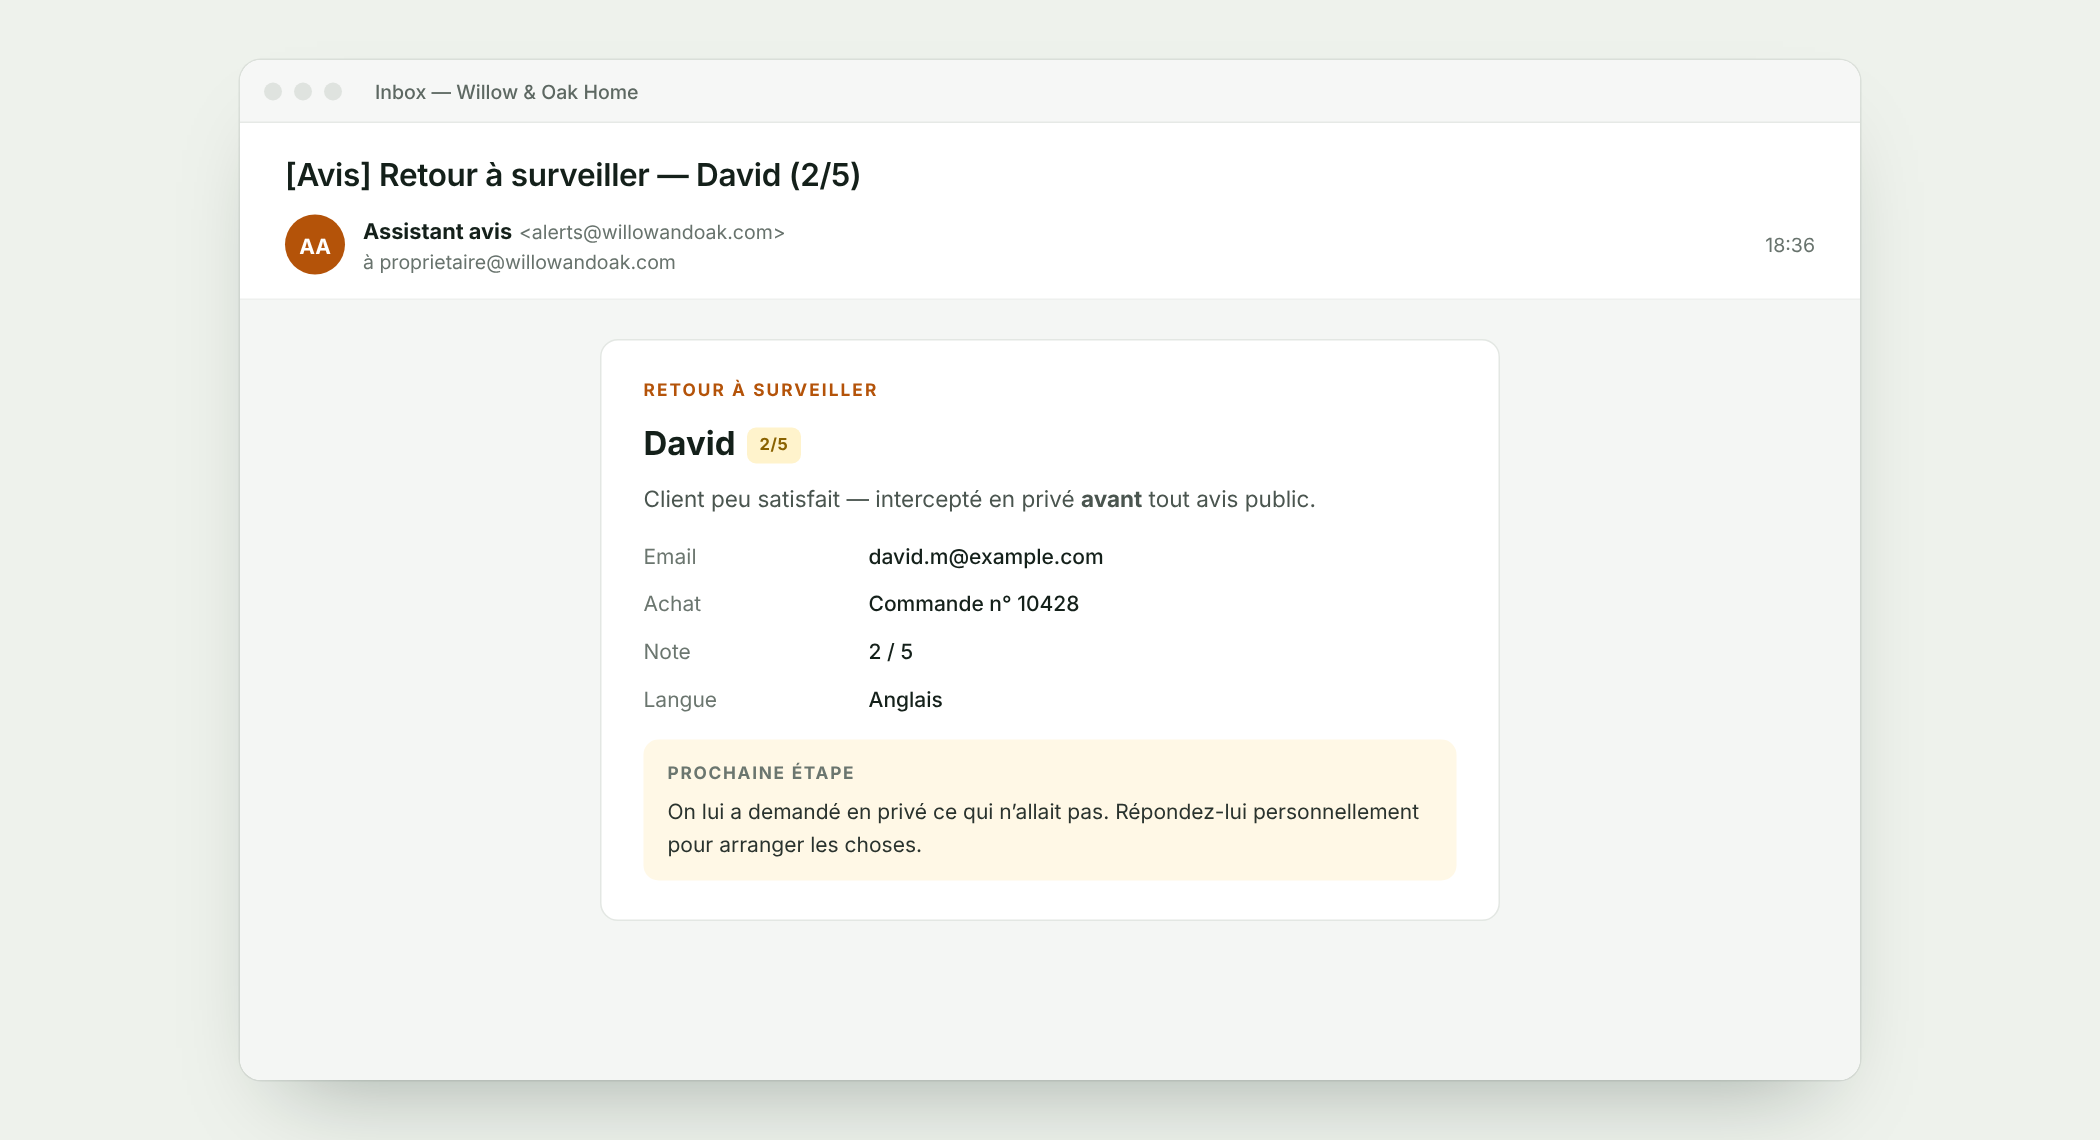Click sender address alerts@willowandoak.com
This screenshot has height=1140, width=2100.
point(652,232)
